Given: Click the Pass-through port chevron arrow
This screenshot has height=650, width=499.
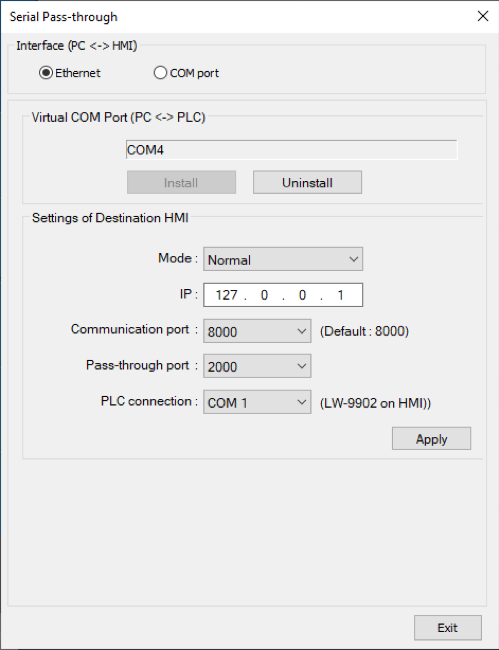Looking at the screenshot, I should coord(302,366).
